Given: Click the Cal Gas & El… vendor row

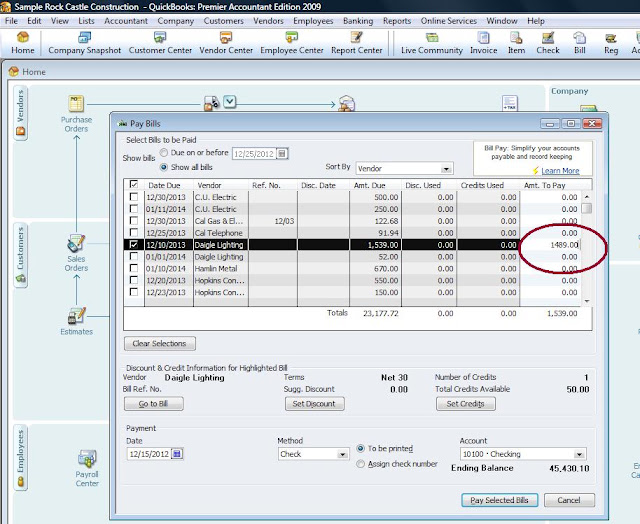Looking at the screenshot, I should pyautogui.click(x=352, y=221).
